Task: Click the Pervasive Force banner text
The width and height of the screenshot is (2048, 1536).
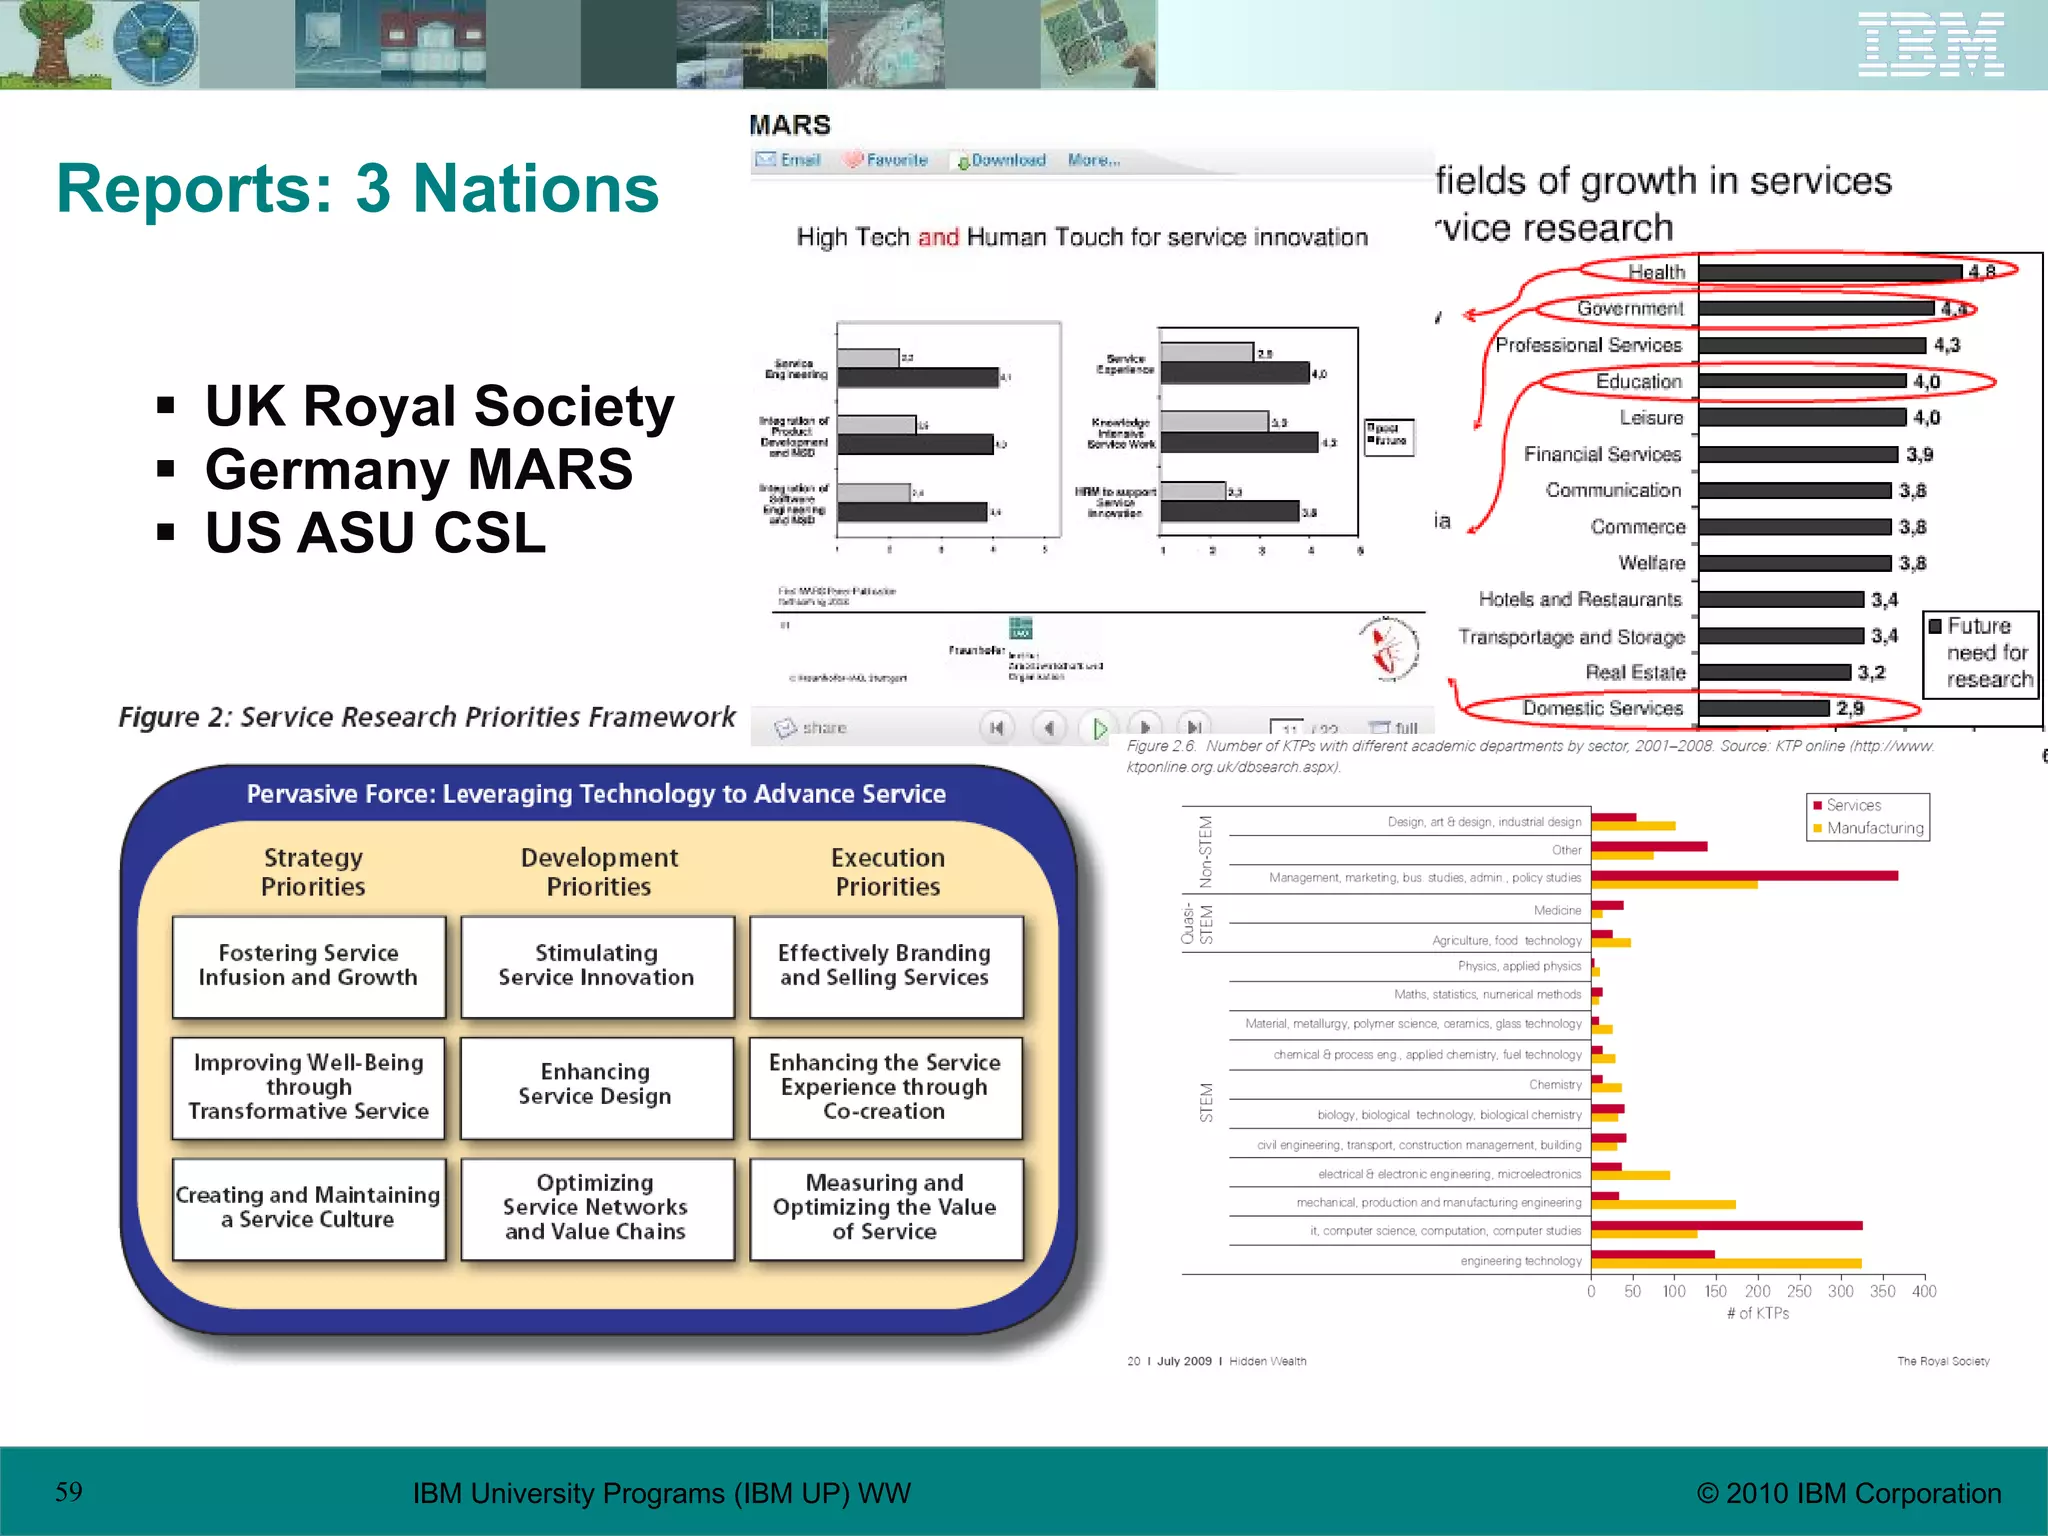Action: coord(596,794)
